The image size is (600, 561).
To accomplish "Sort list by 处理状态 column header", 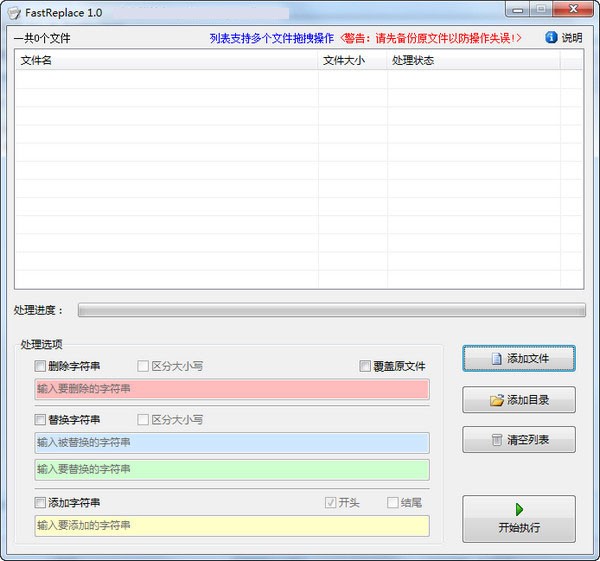I will click(474, 60).
